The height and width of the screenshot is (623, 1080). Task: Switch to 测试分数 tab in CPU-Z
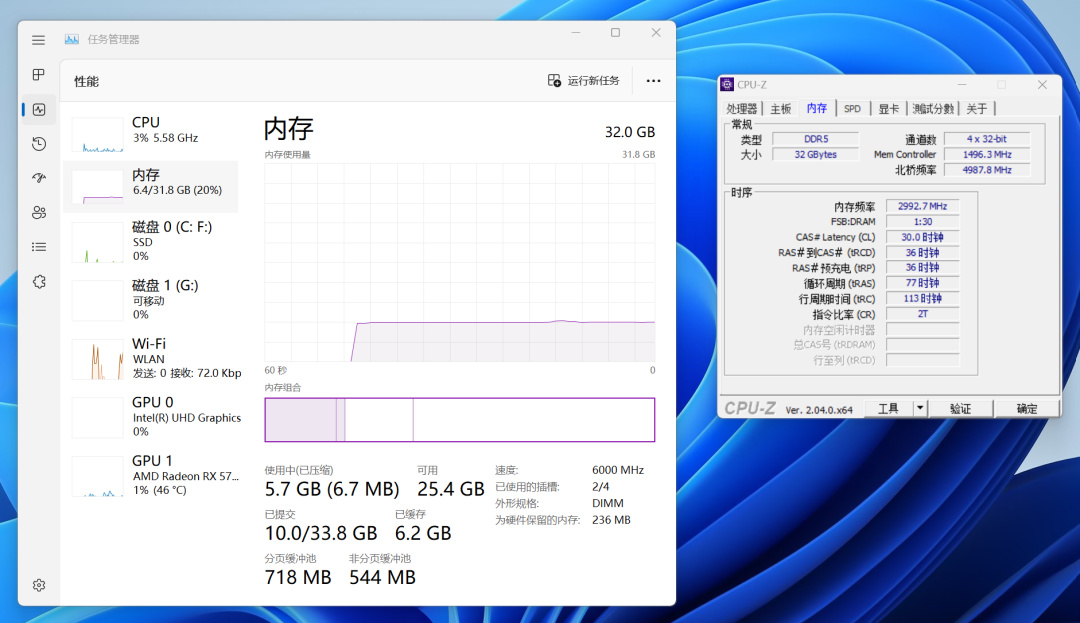coord(933,109)
